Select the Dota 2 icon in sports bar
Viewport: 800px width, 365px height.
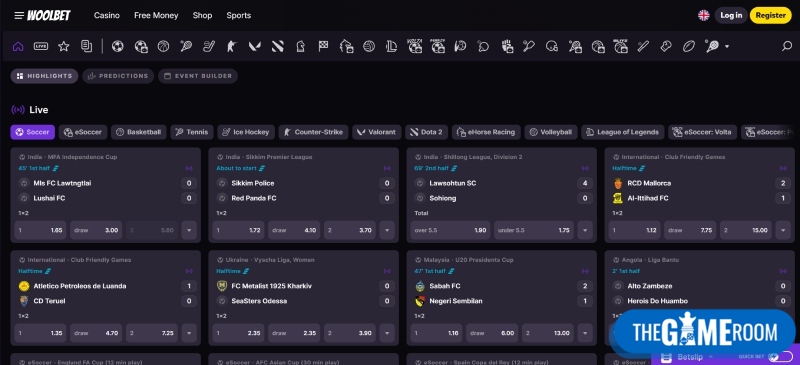(x=278, y=46)
